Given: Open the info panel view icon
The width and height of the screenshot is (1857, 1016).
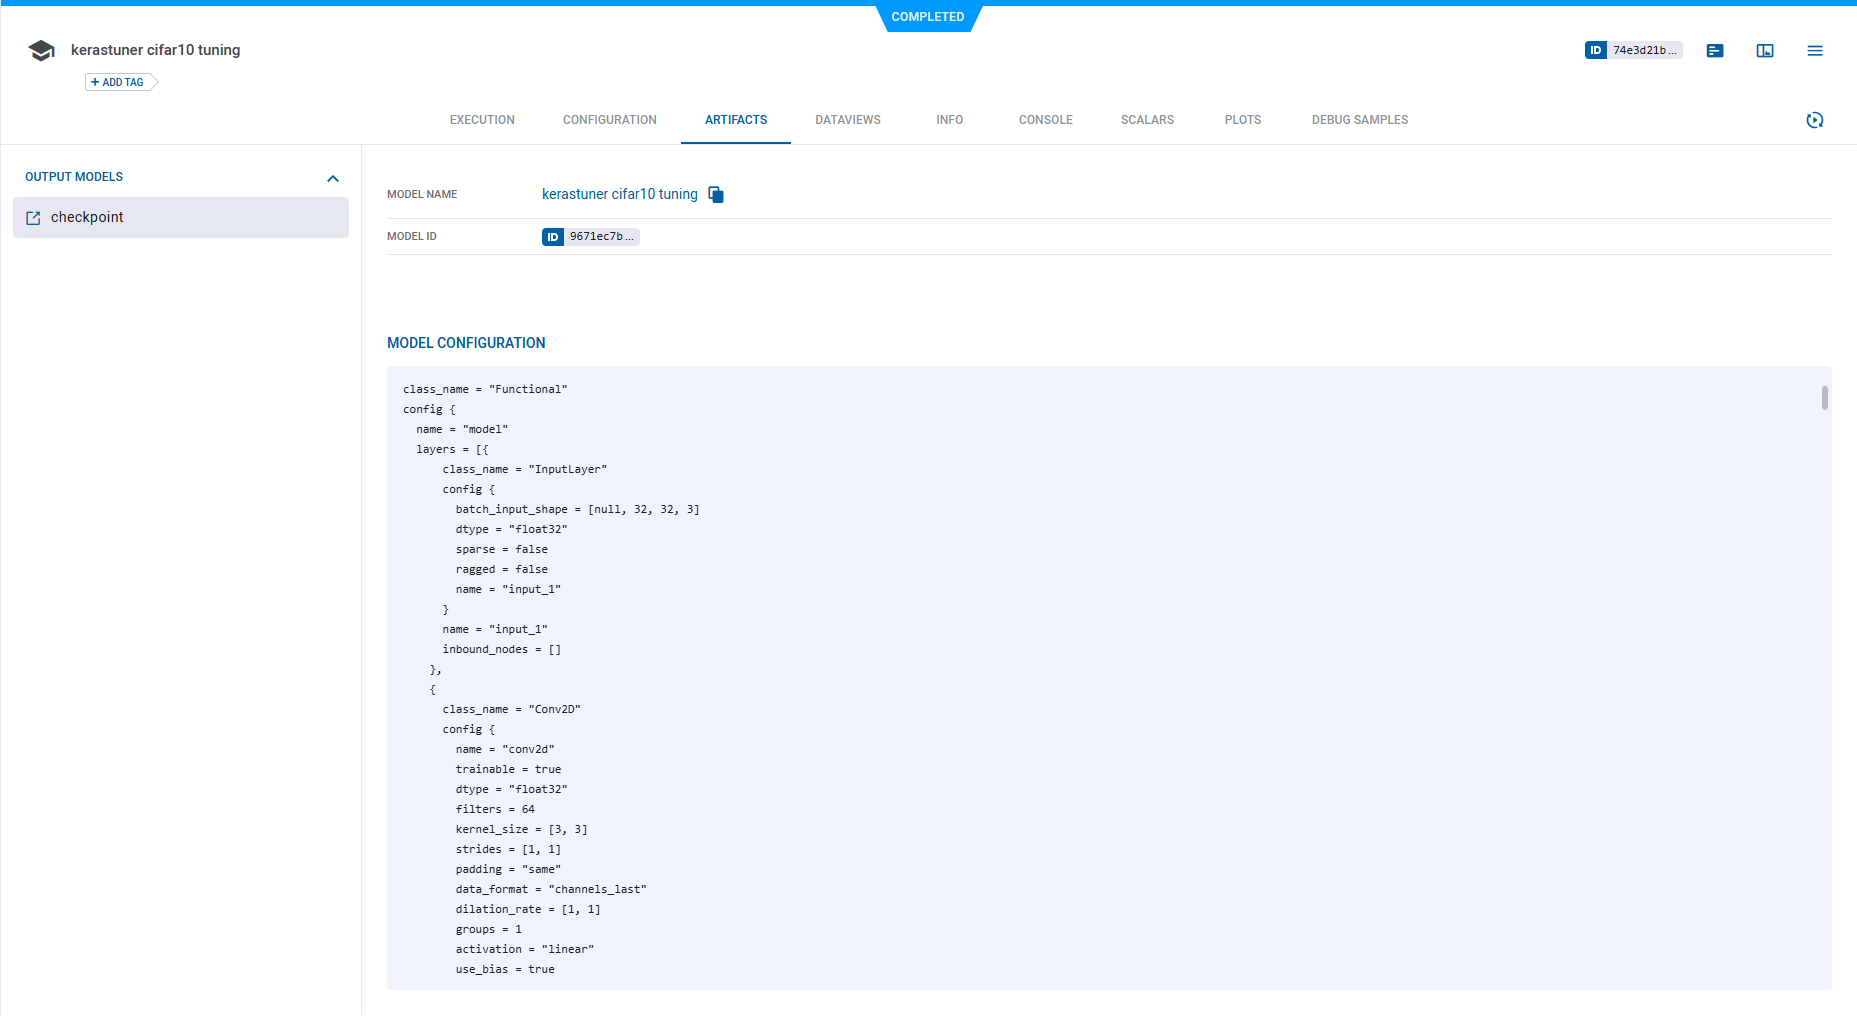Looking at the screenshot, I should [1764, 51].
